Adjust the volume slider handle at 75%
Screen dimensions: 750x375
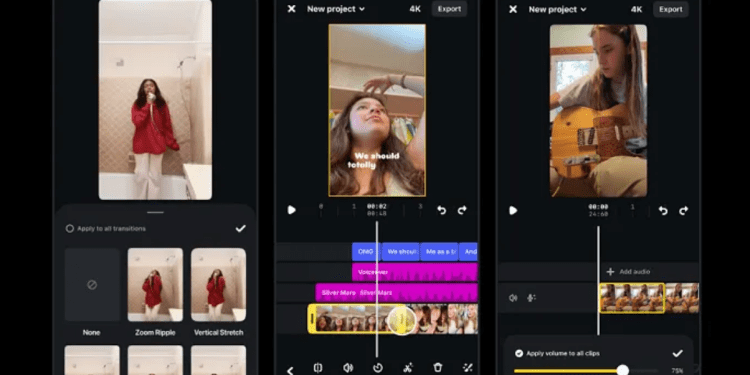coord(622,370)
